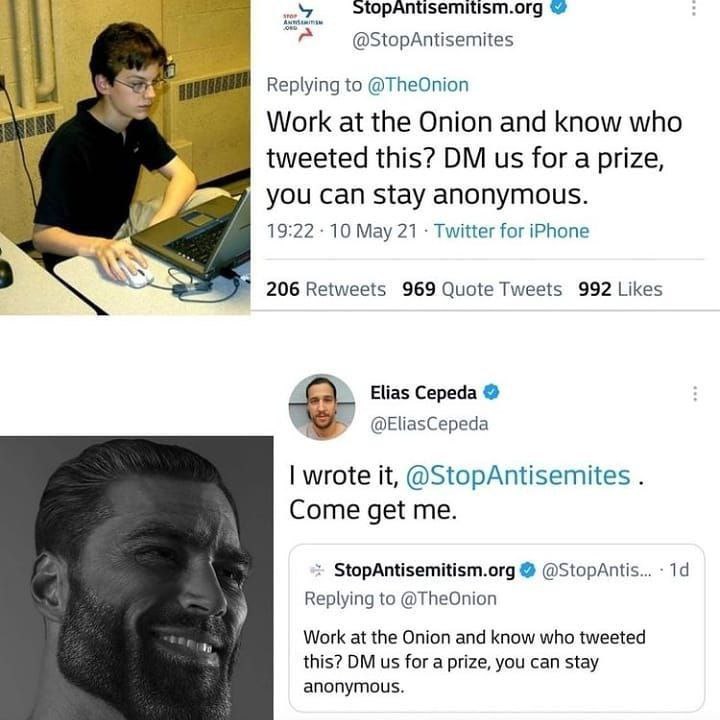Click verified badge next to StopAntisemitism.org name
The image size is (720, 720).
tap(559, 7)
